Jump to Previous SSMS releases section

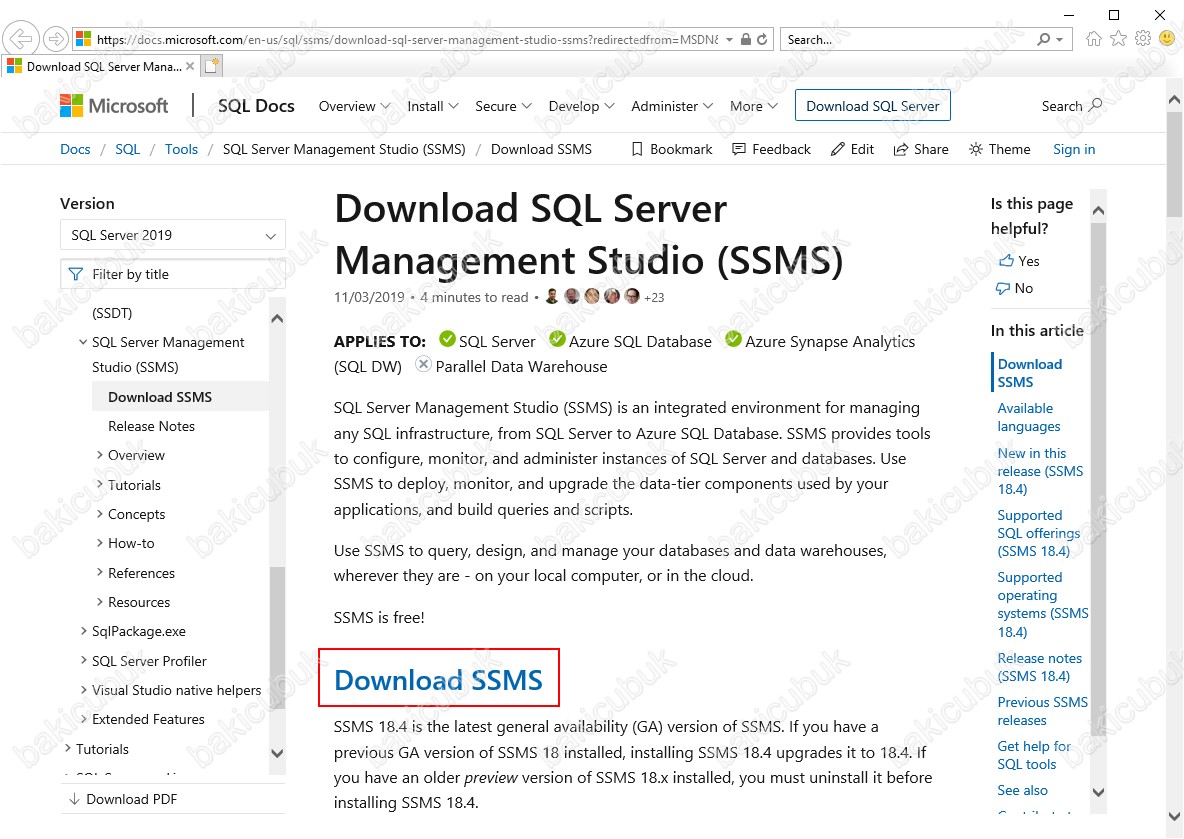(x=1042, y=711)
